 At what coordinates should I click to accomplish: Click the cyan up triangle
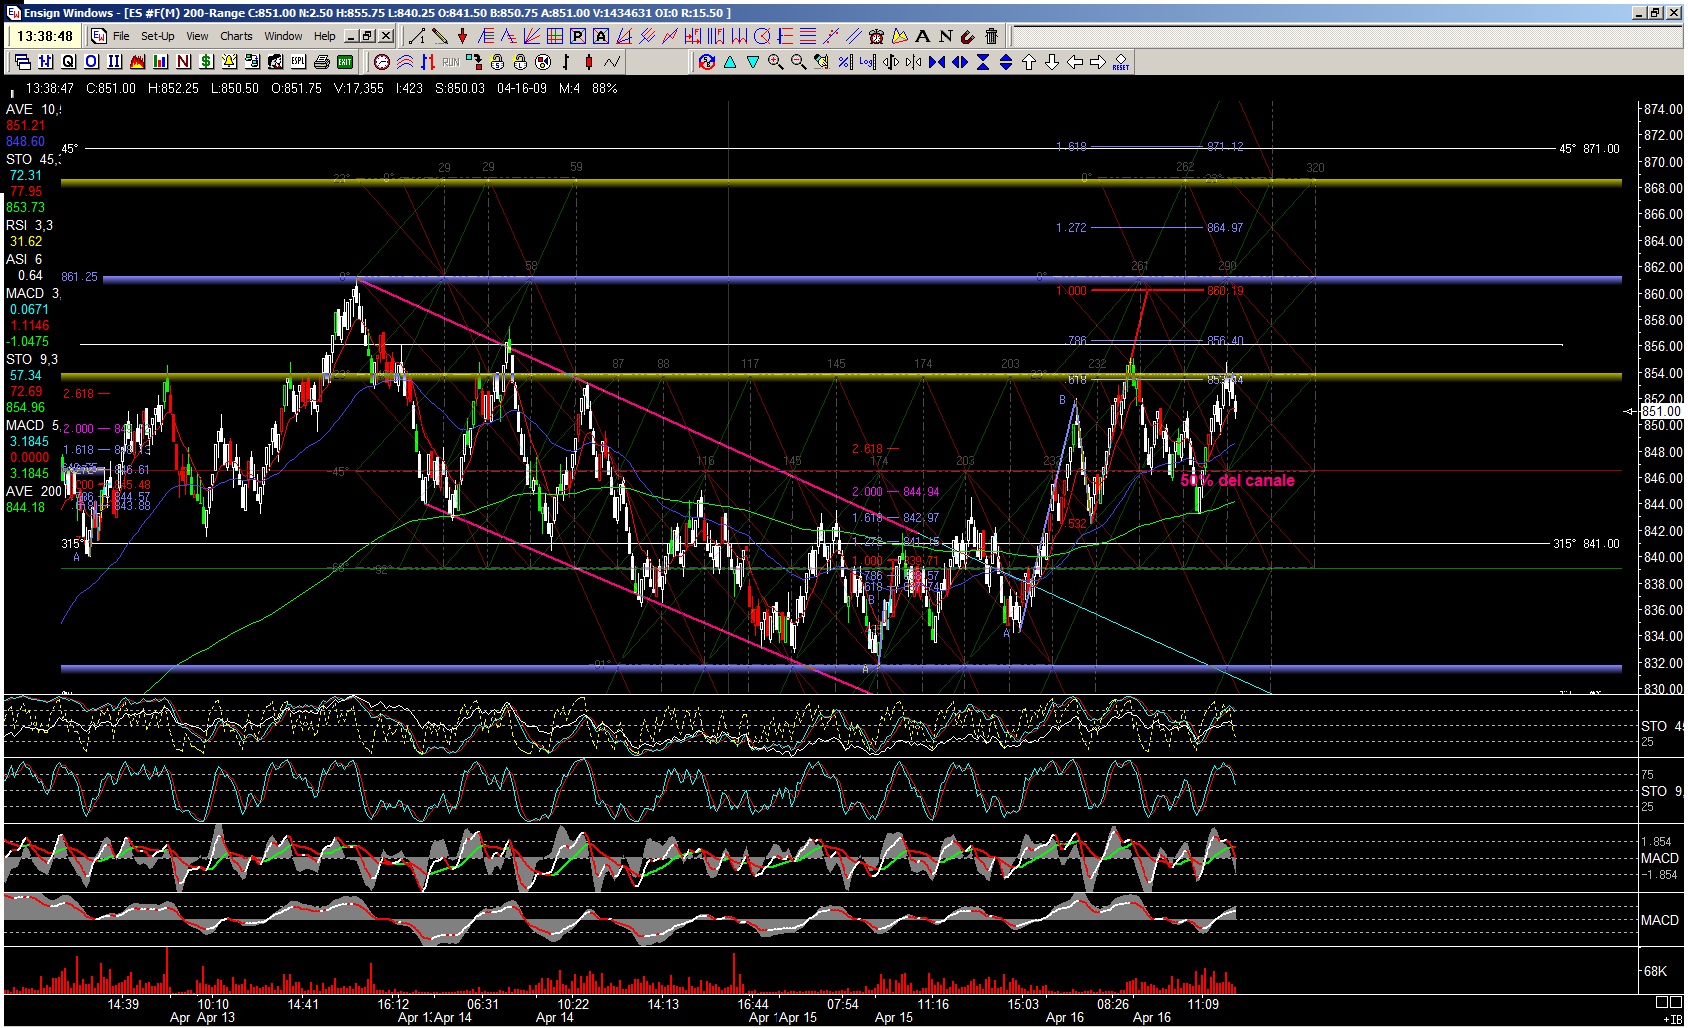click(730, 62)
